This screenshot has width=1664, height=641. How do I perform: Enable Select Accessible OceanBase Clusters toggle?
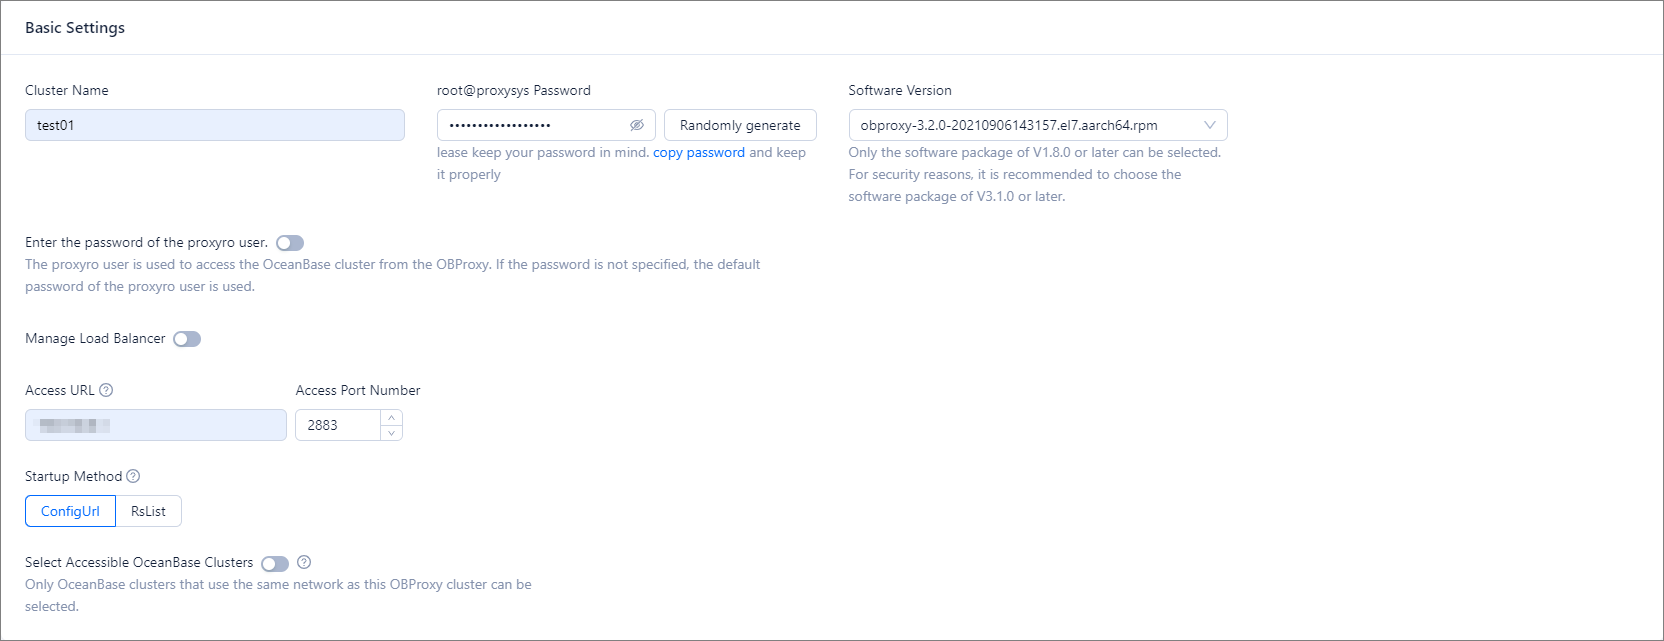click(x=275, y=564)
